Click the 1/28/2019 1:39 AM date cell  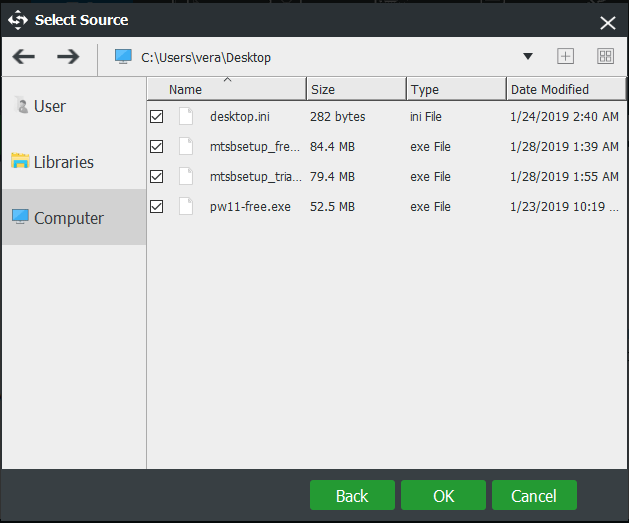coord(564,147)
